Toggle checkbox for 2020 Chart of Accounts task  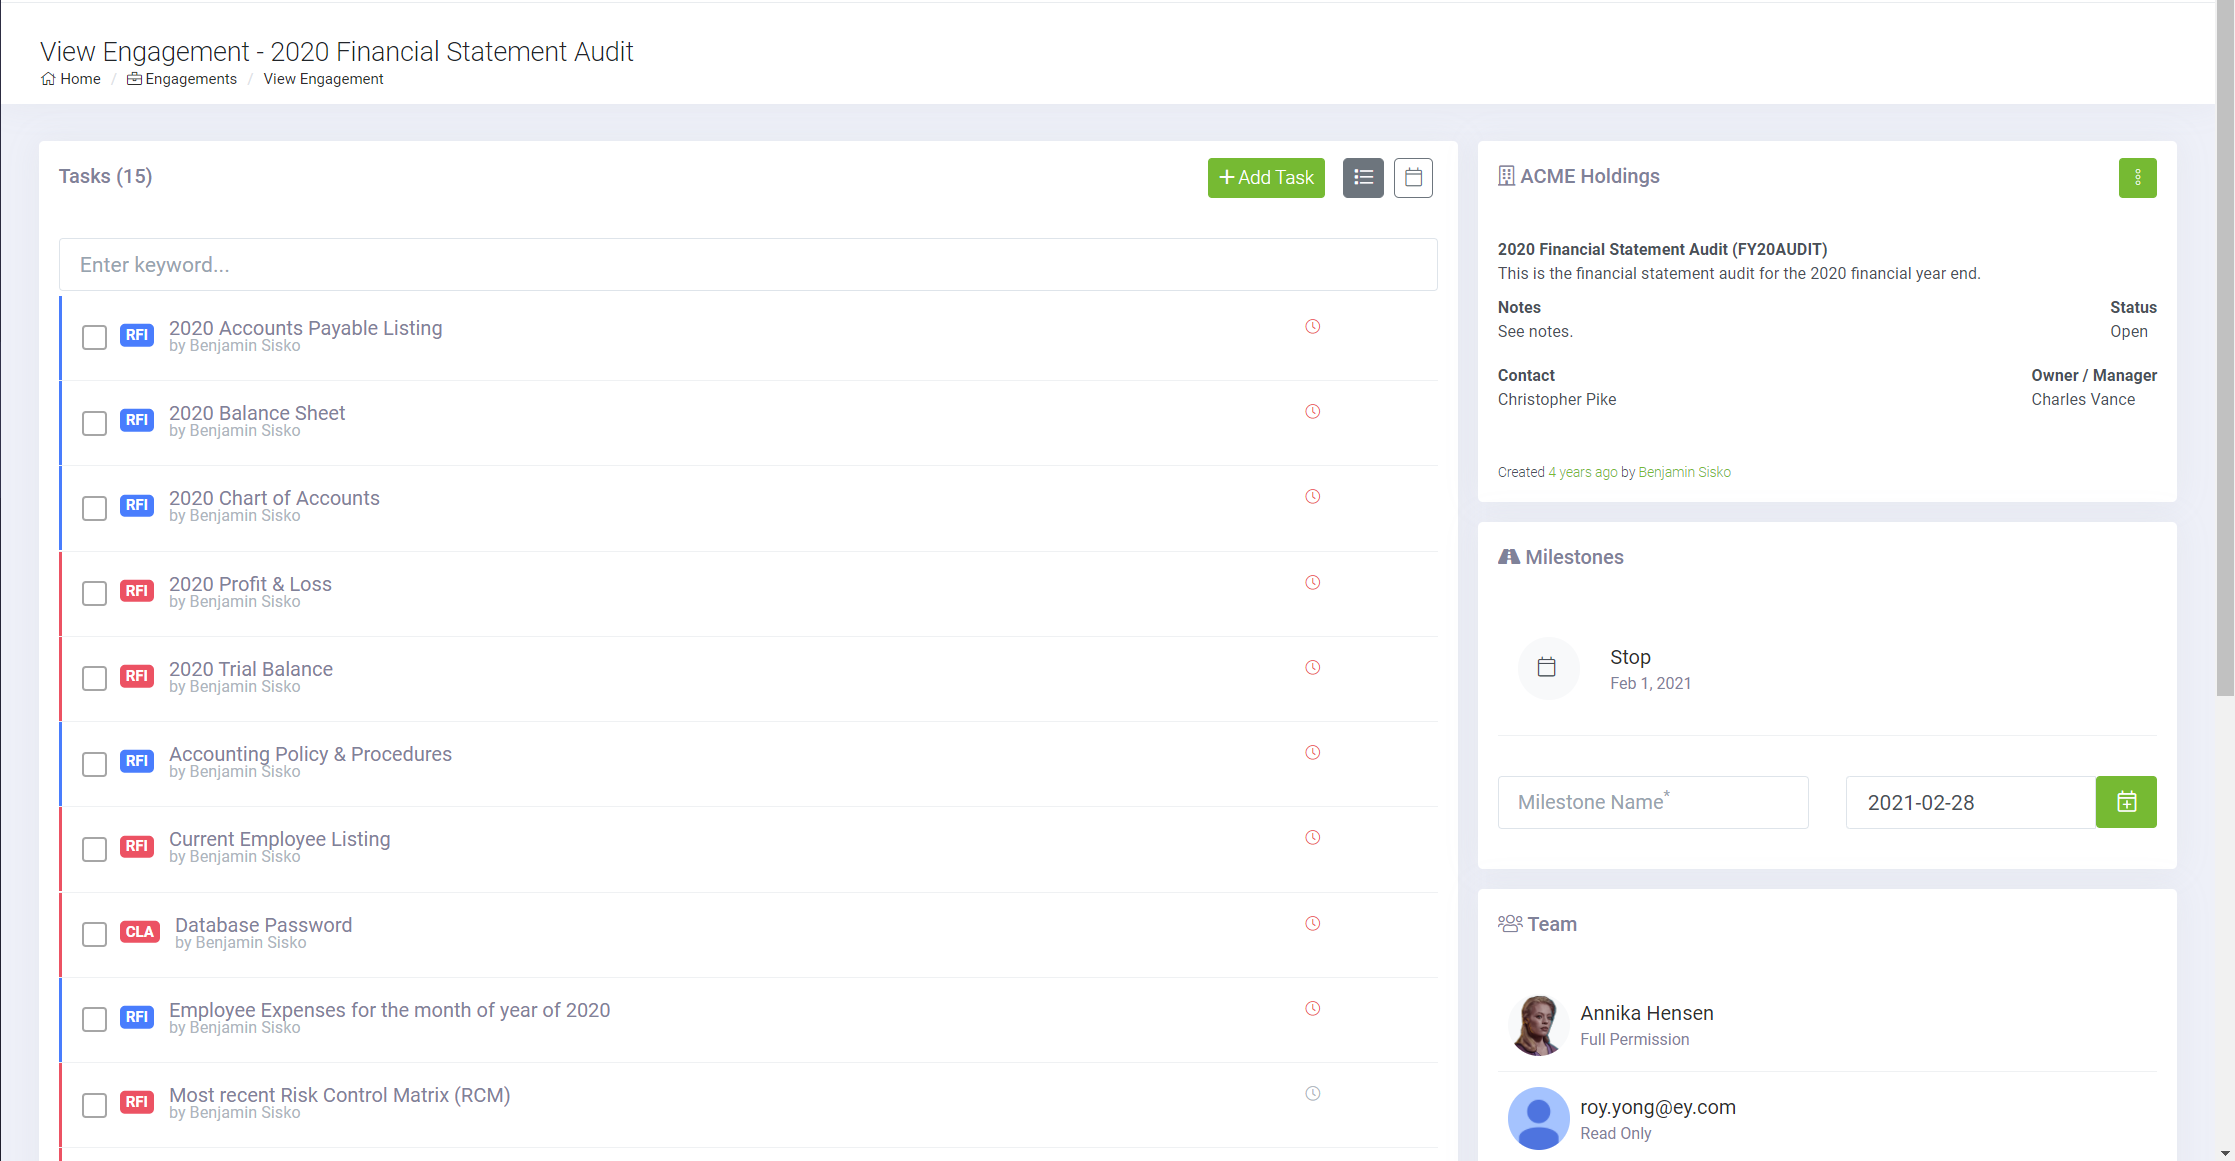click(x=95, y=507)
